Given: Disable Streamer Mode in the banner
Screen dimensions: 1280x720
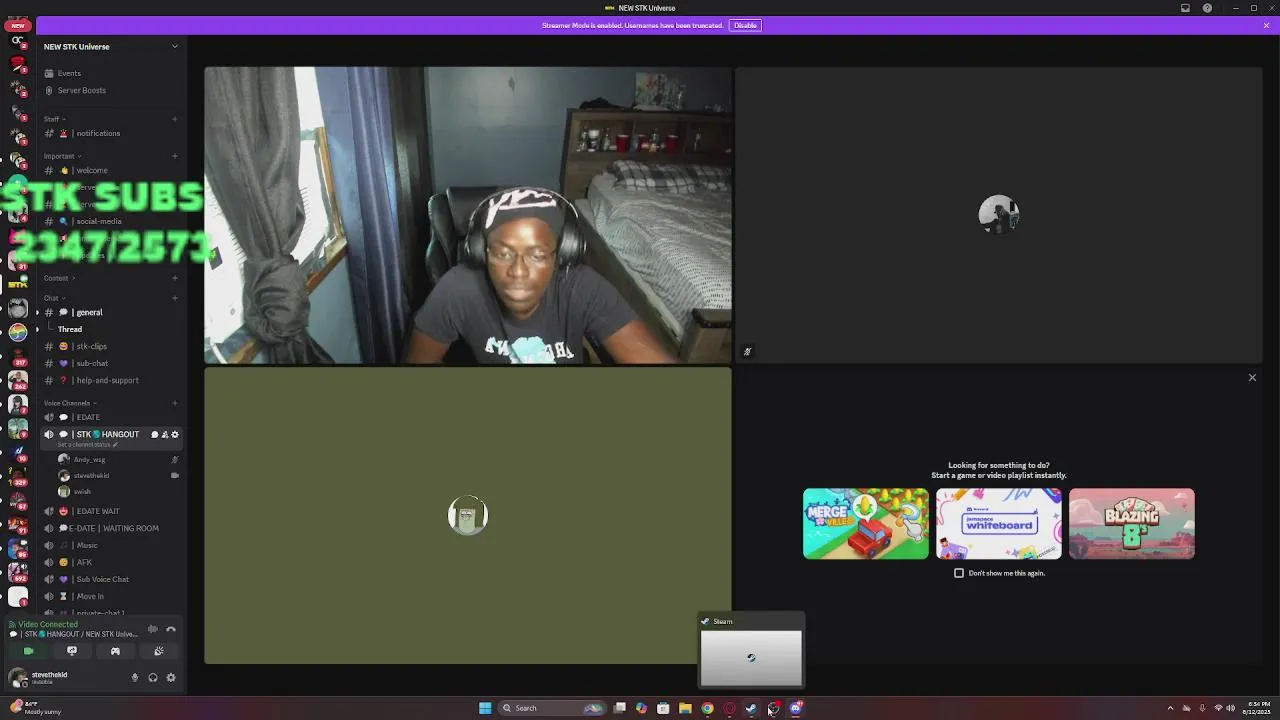Looking at the screenshot, I should coord(745,25).
